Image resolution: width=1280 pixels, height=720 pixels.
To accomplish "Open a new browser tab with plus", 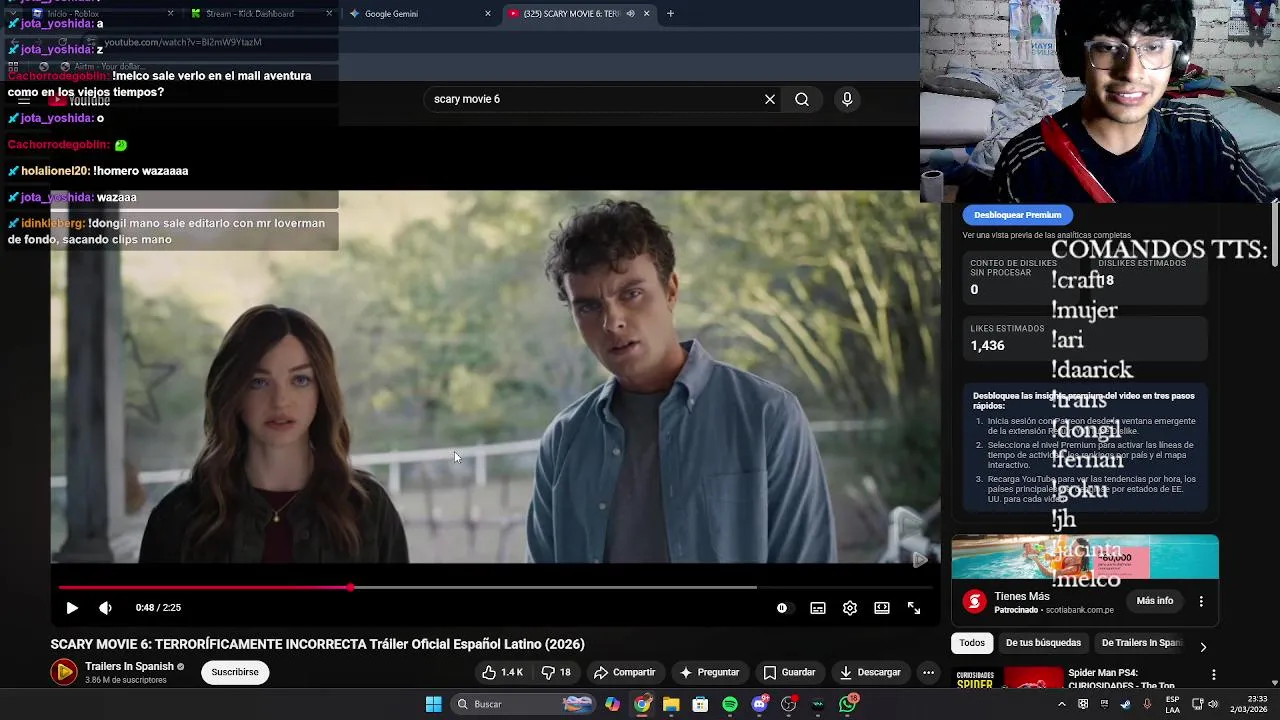I will pyautogui.click(x=670, y=14).
